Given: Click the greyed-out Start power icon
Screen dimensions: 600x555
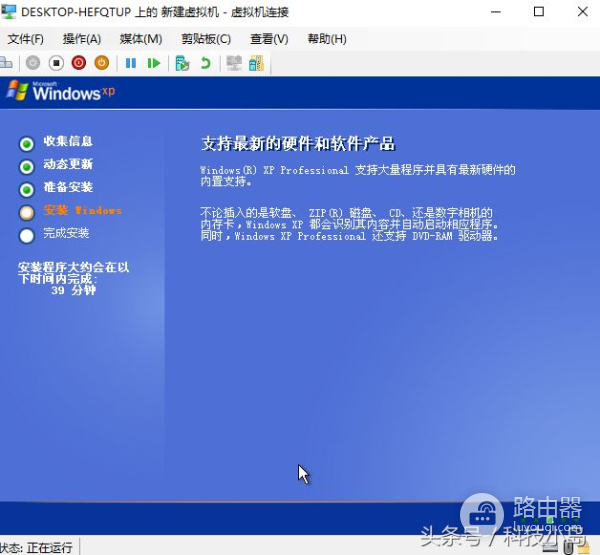Looking at the screenshot, I should 33,63.
